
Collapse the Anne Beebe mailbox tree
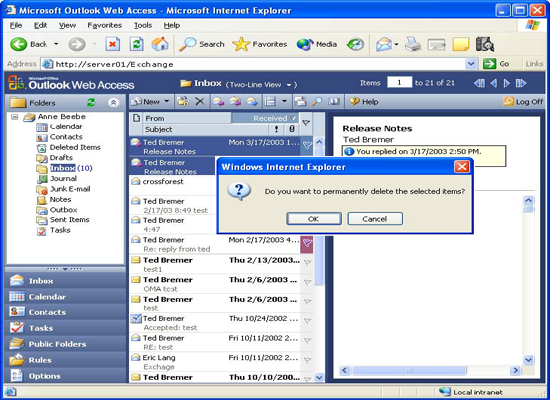[x=14, y=117]
